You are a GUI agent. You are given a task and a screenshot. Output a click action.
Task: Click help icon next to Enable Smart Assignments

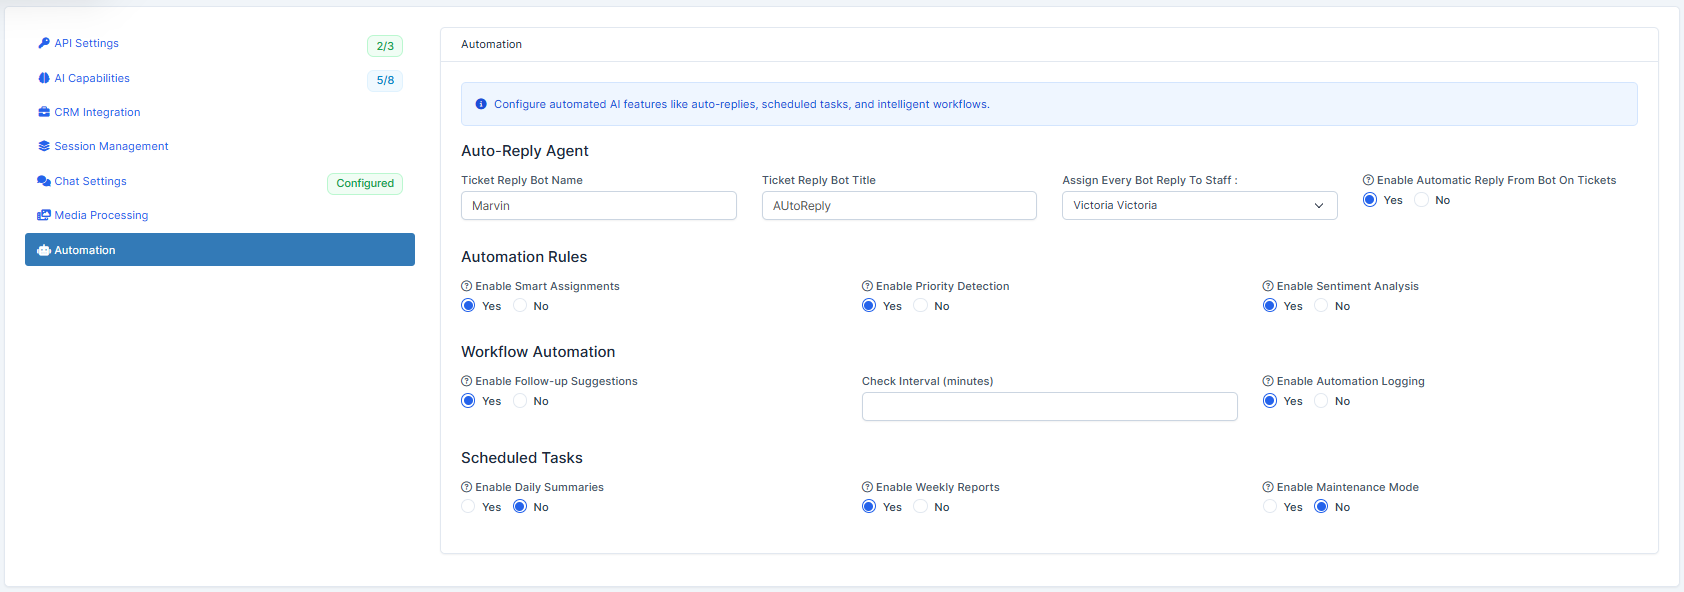tap(466, 286)
